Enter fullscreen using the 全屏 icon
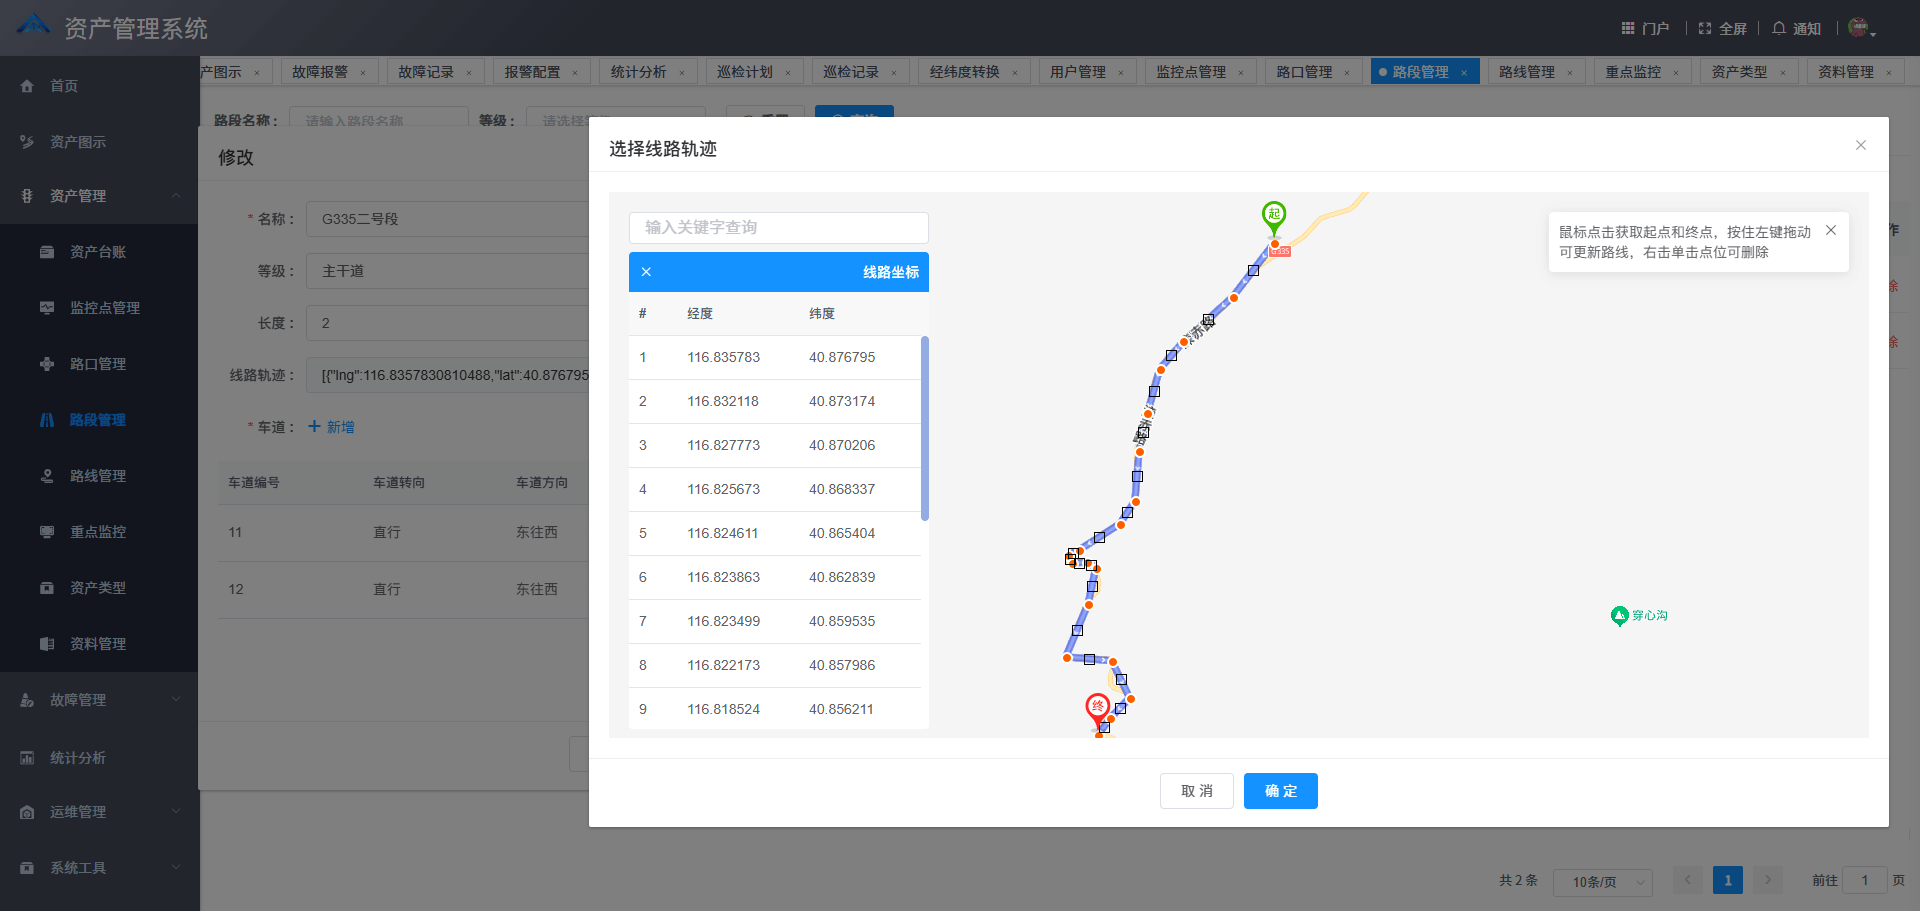Viewport: 1920px width, 911px height. pyautogui.click(x=1705, y=28)
